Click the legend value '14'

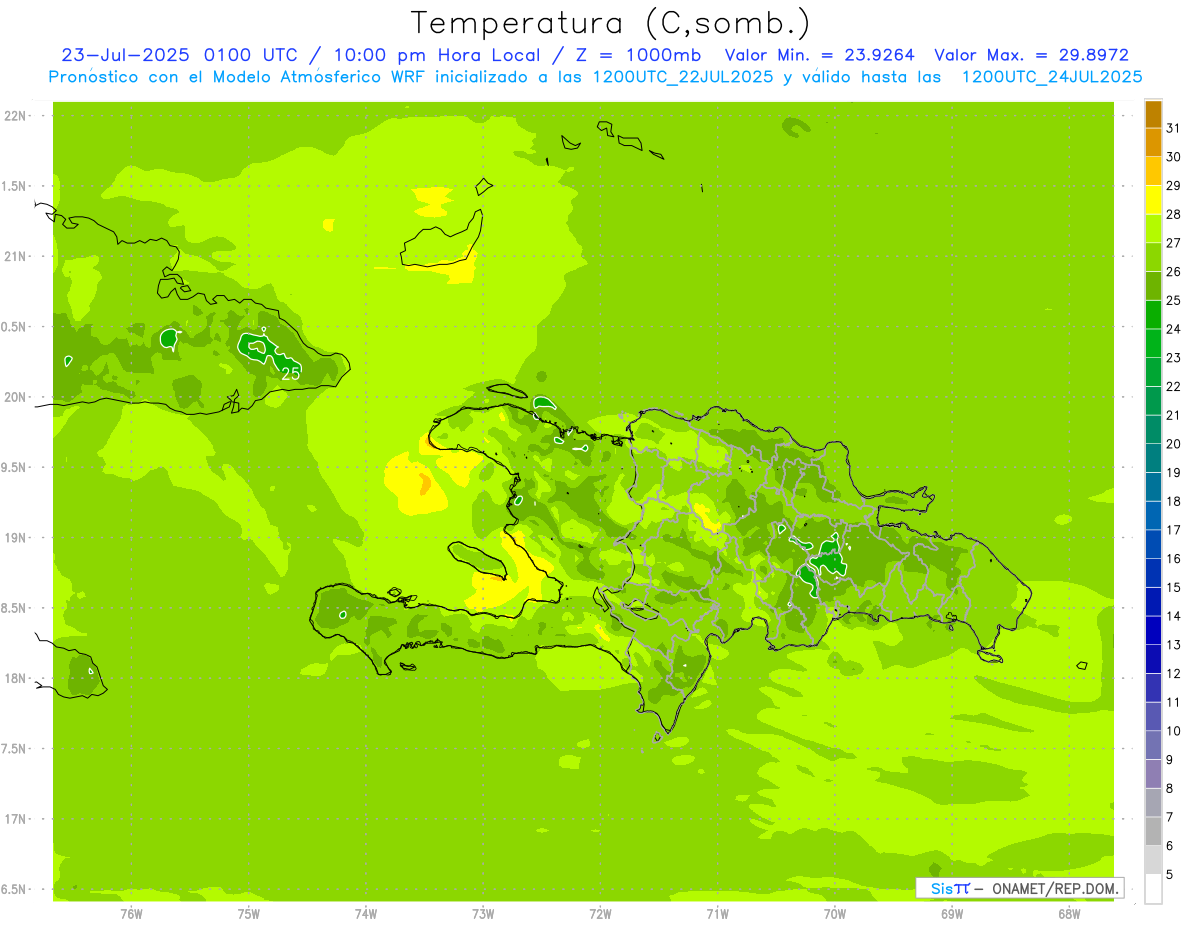1173,616
